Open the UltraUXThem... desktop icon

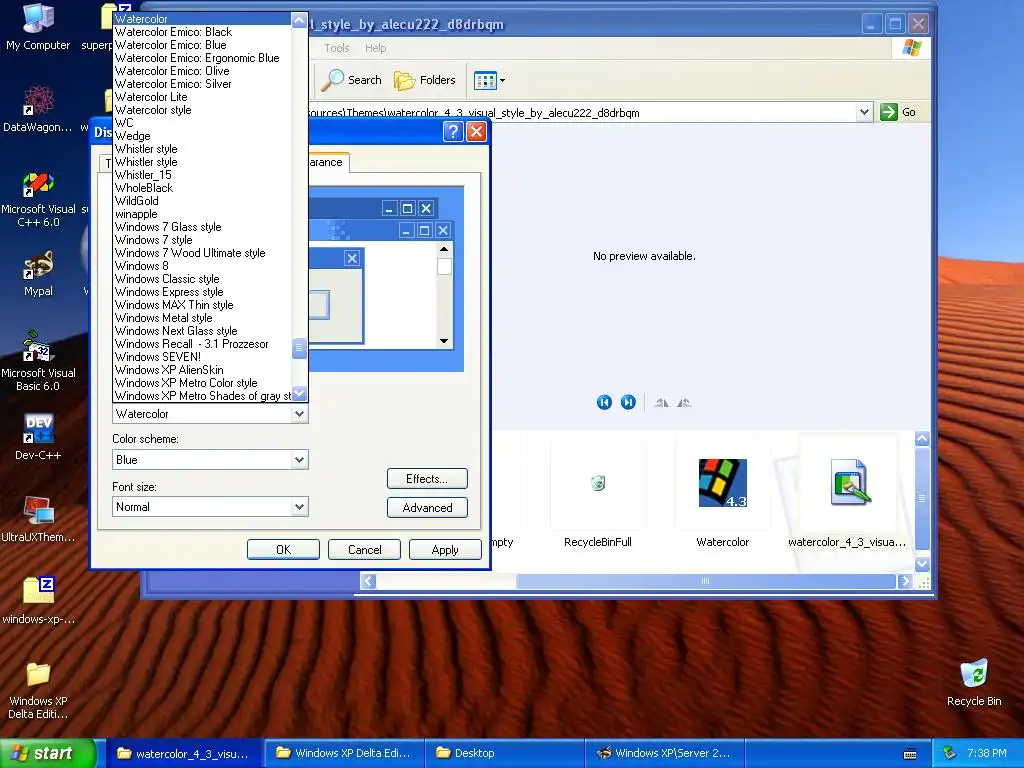coord(38,519)
